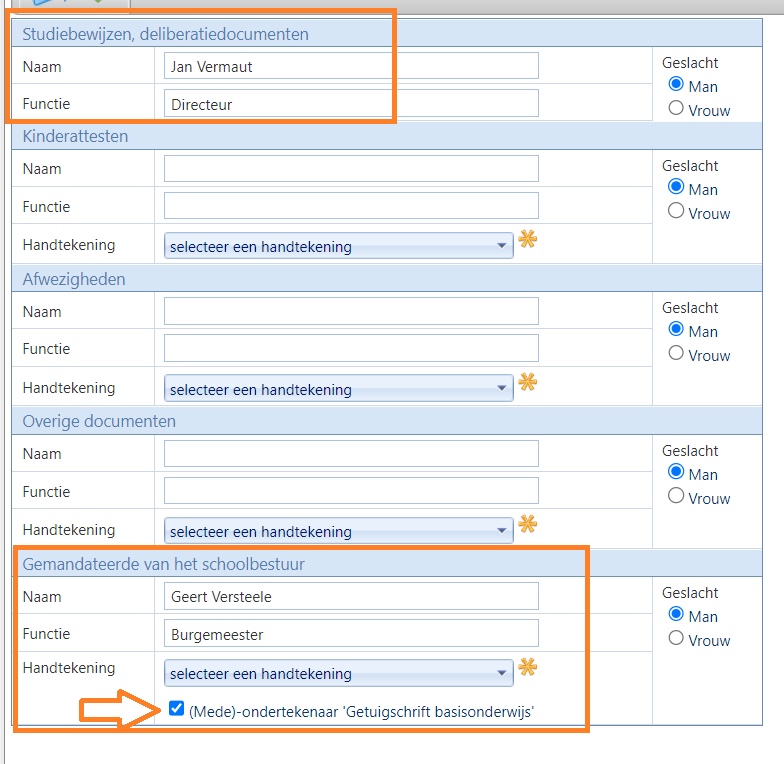Click the asterisk icon beside Afwezigheden Handtekening
The height and width of the screenshot is (764, 784).
(x=528, y=382)
